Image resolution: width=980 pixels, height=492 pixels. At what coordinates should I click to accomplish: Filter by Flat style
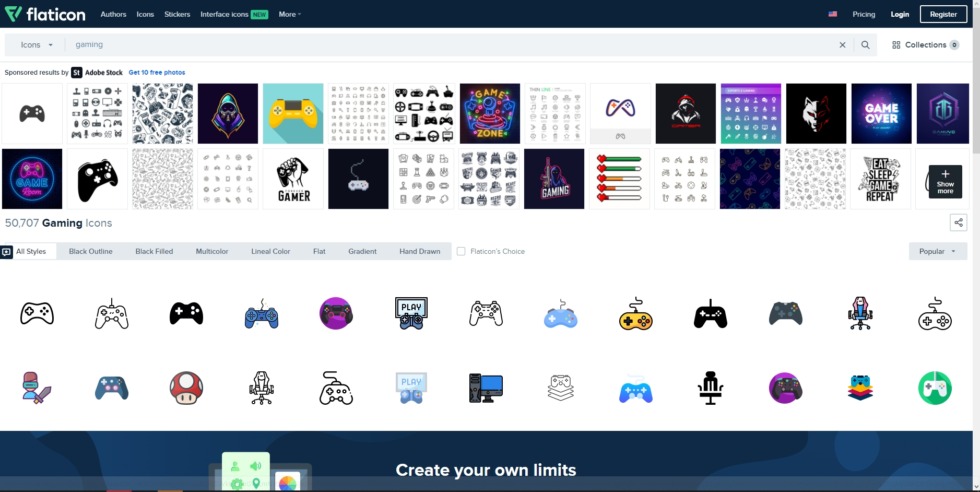click(319, 251)
